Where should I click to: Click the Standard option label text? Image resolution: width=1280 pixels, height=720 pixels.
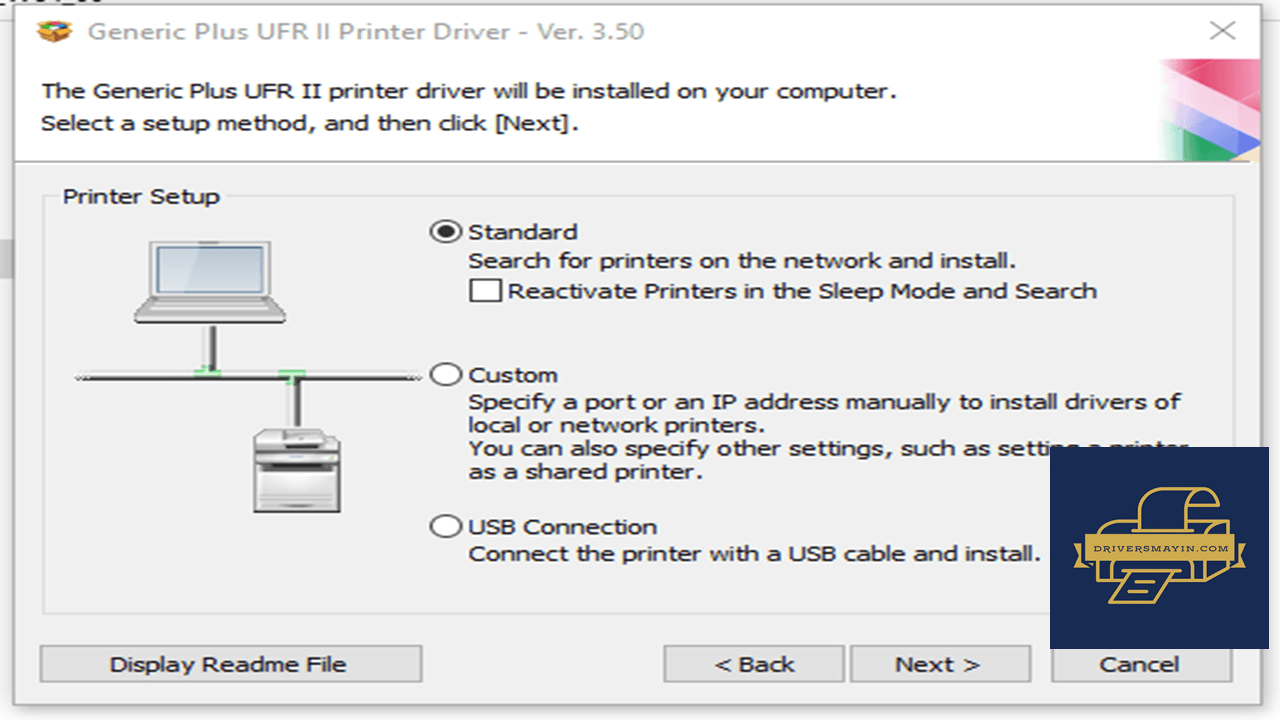pyautogui.click(x=523, y=232)
